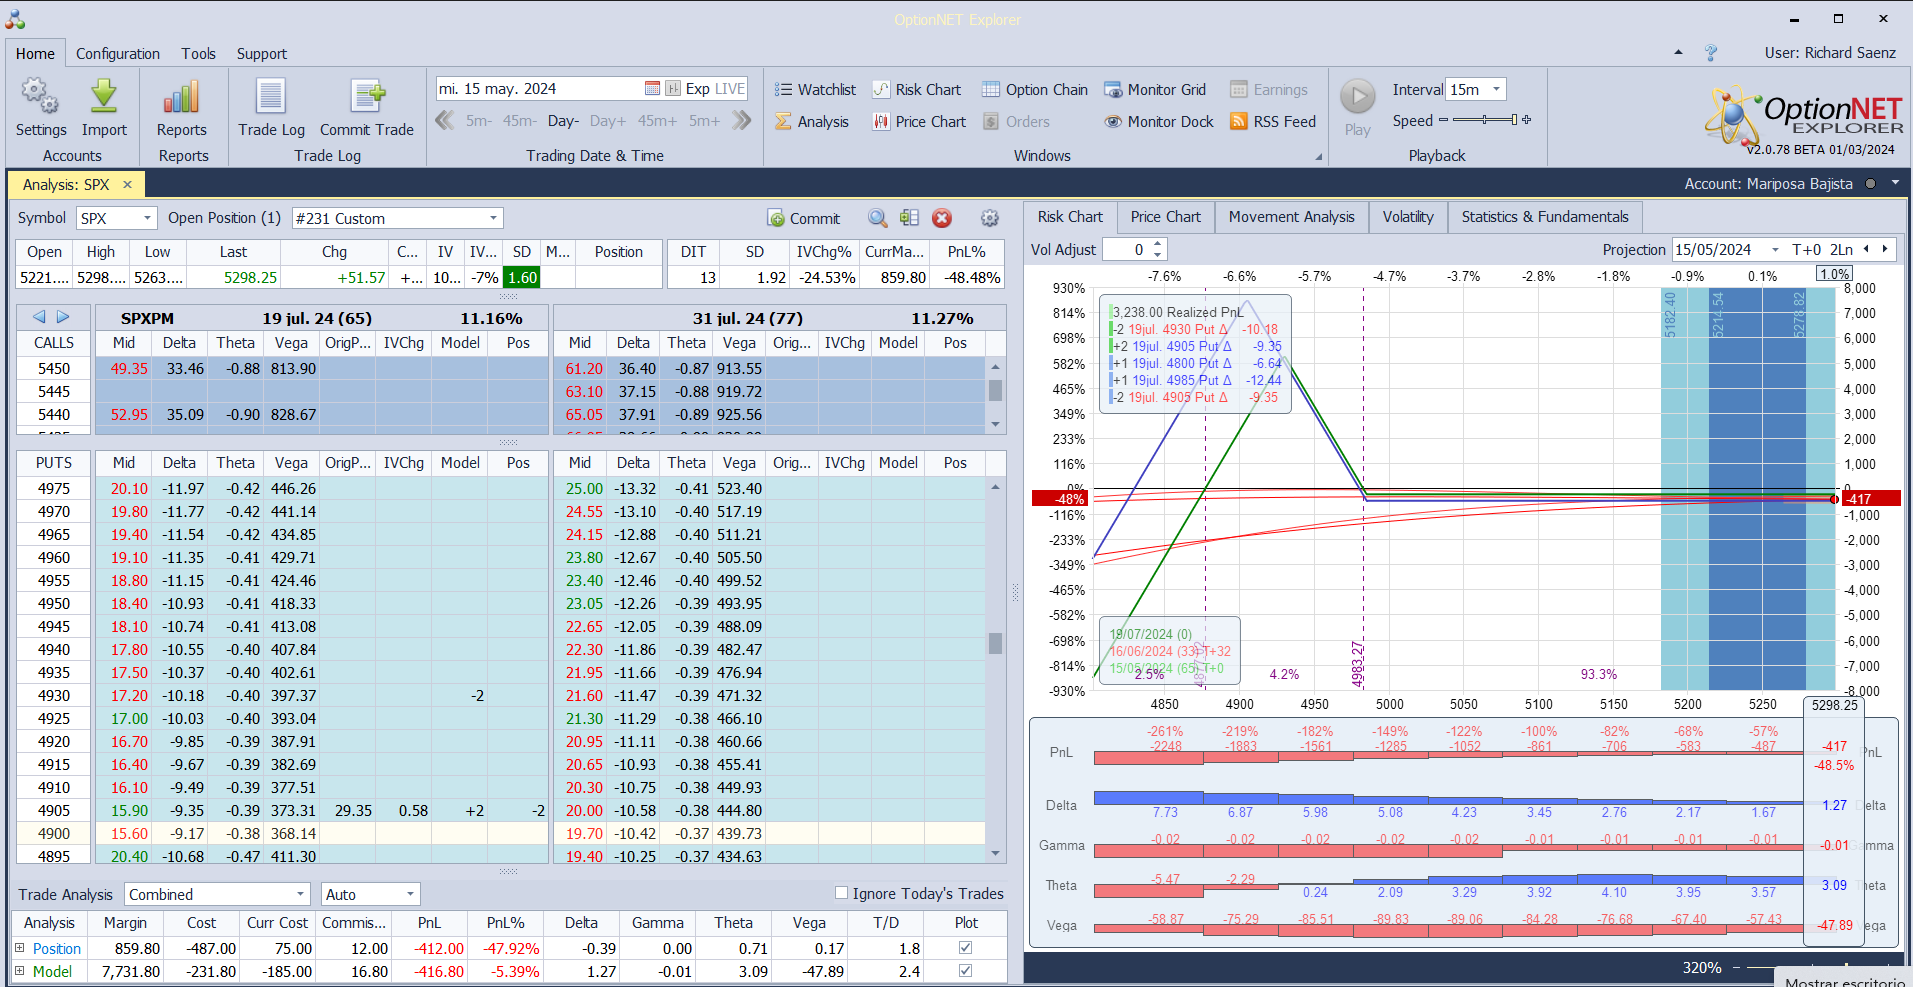Expand the Interval 15m dropdown

pos(1496,90)
